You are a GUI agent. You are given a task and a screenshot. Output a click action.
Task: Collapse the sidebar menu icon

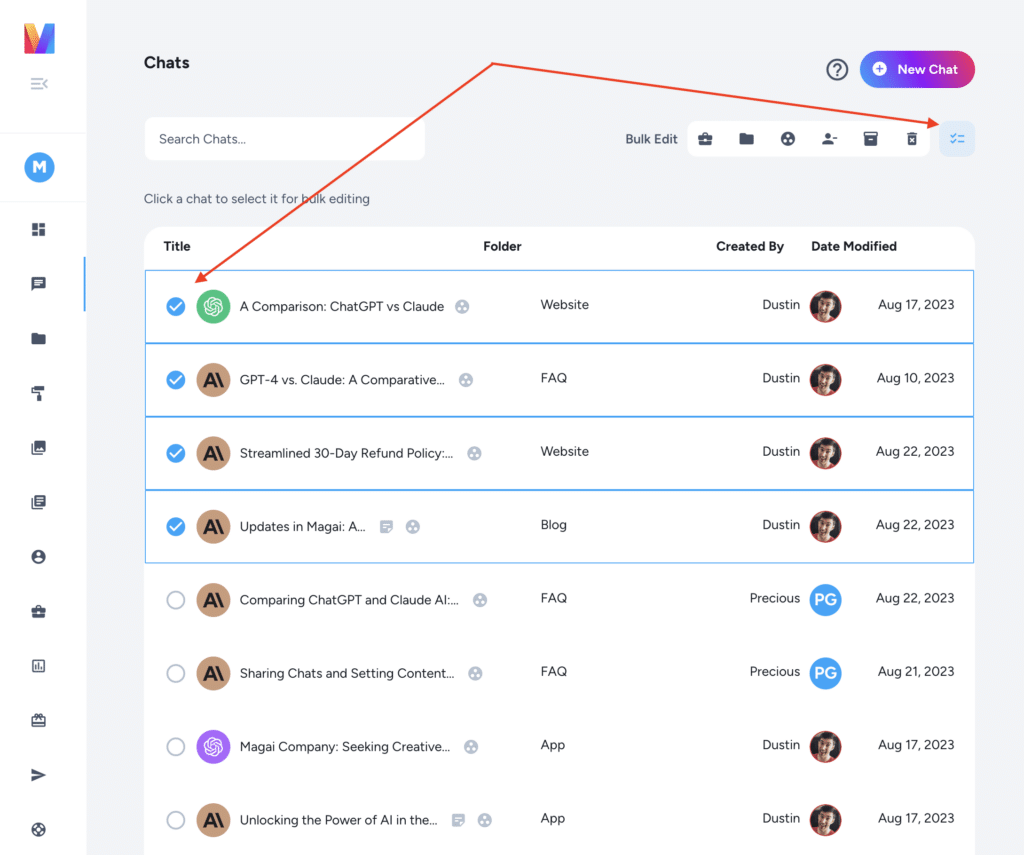pos(39,84)
